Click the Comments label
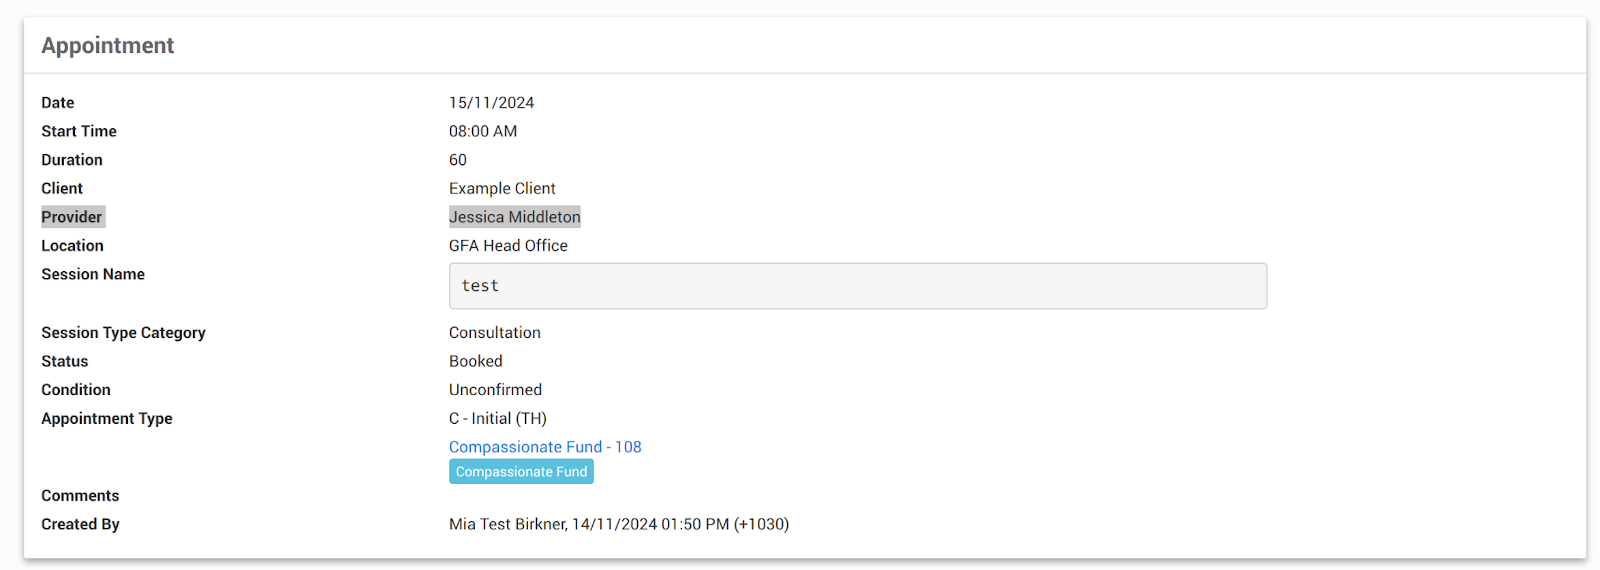This screenshot has width=1600, height=570. [x=80, y=496]
